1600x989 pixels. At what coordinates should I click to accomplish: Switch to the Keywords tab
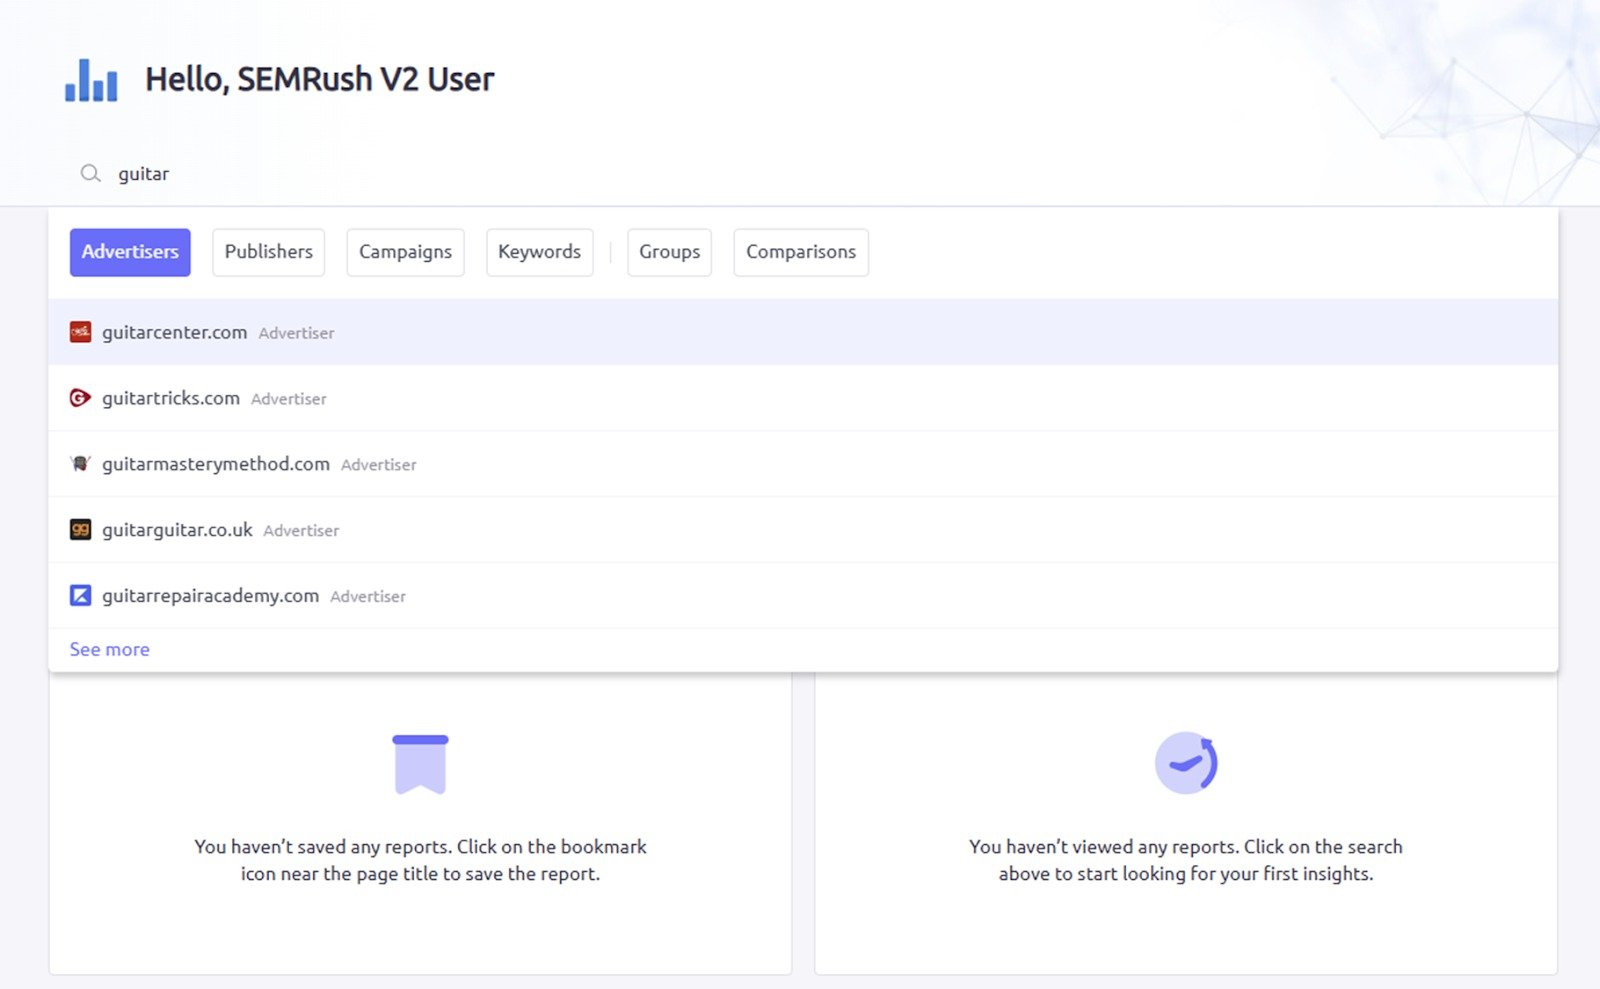(x=539, y=252)
